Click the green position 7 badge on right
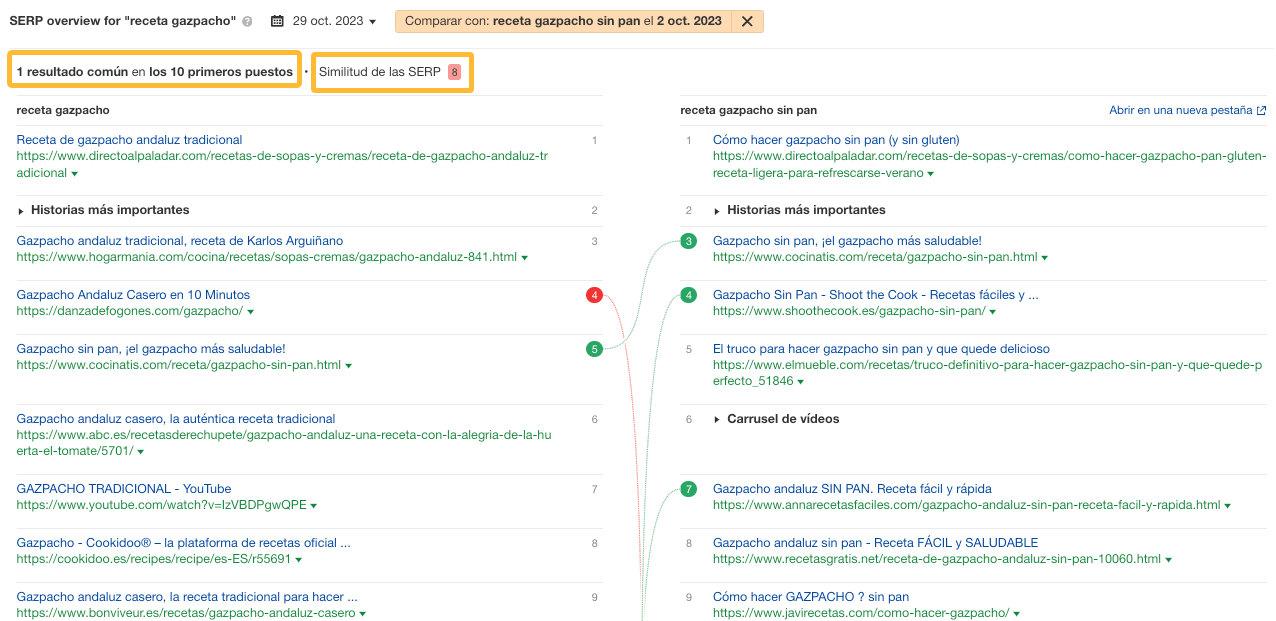Image resolution: width=1276 pixels, height=621 pixels. (688, 489)
